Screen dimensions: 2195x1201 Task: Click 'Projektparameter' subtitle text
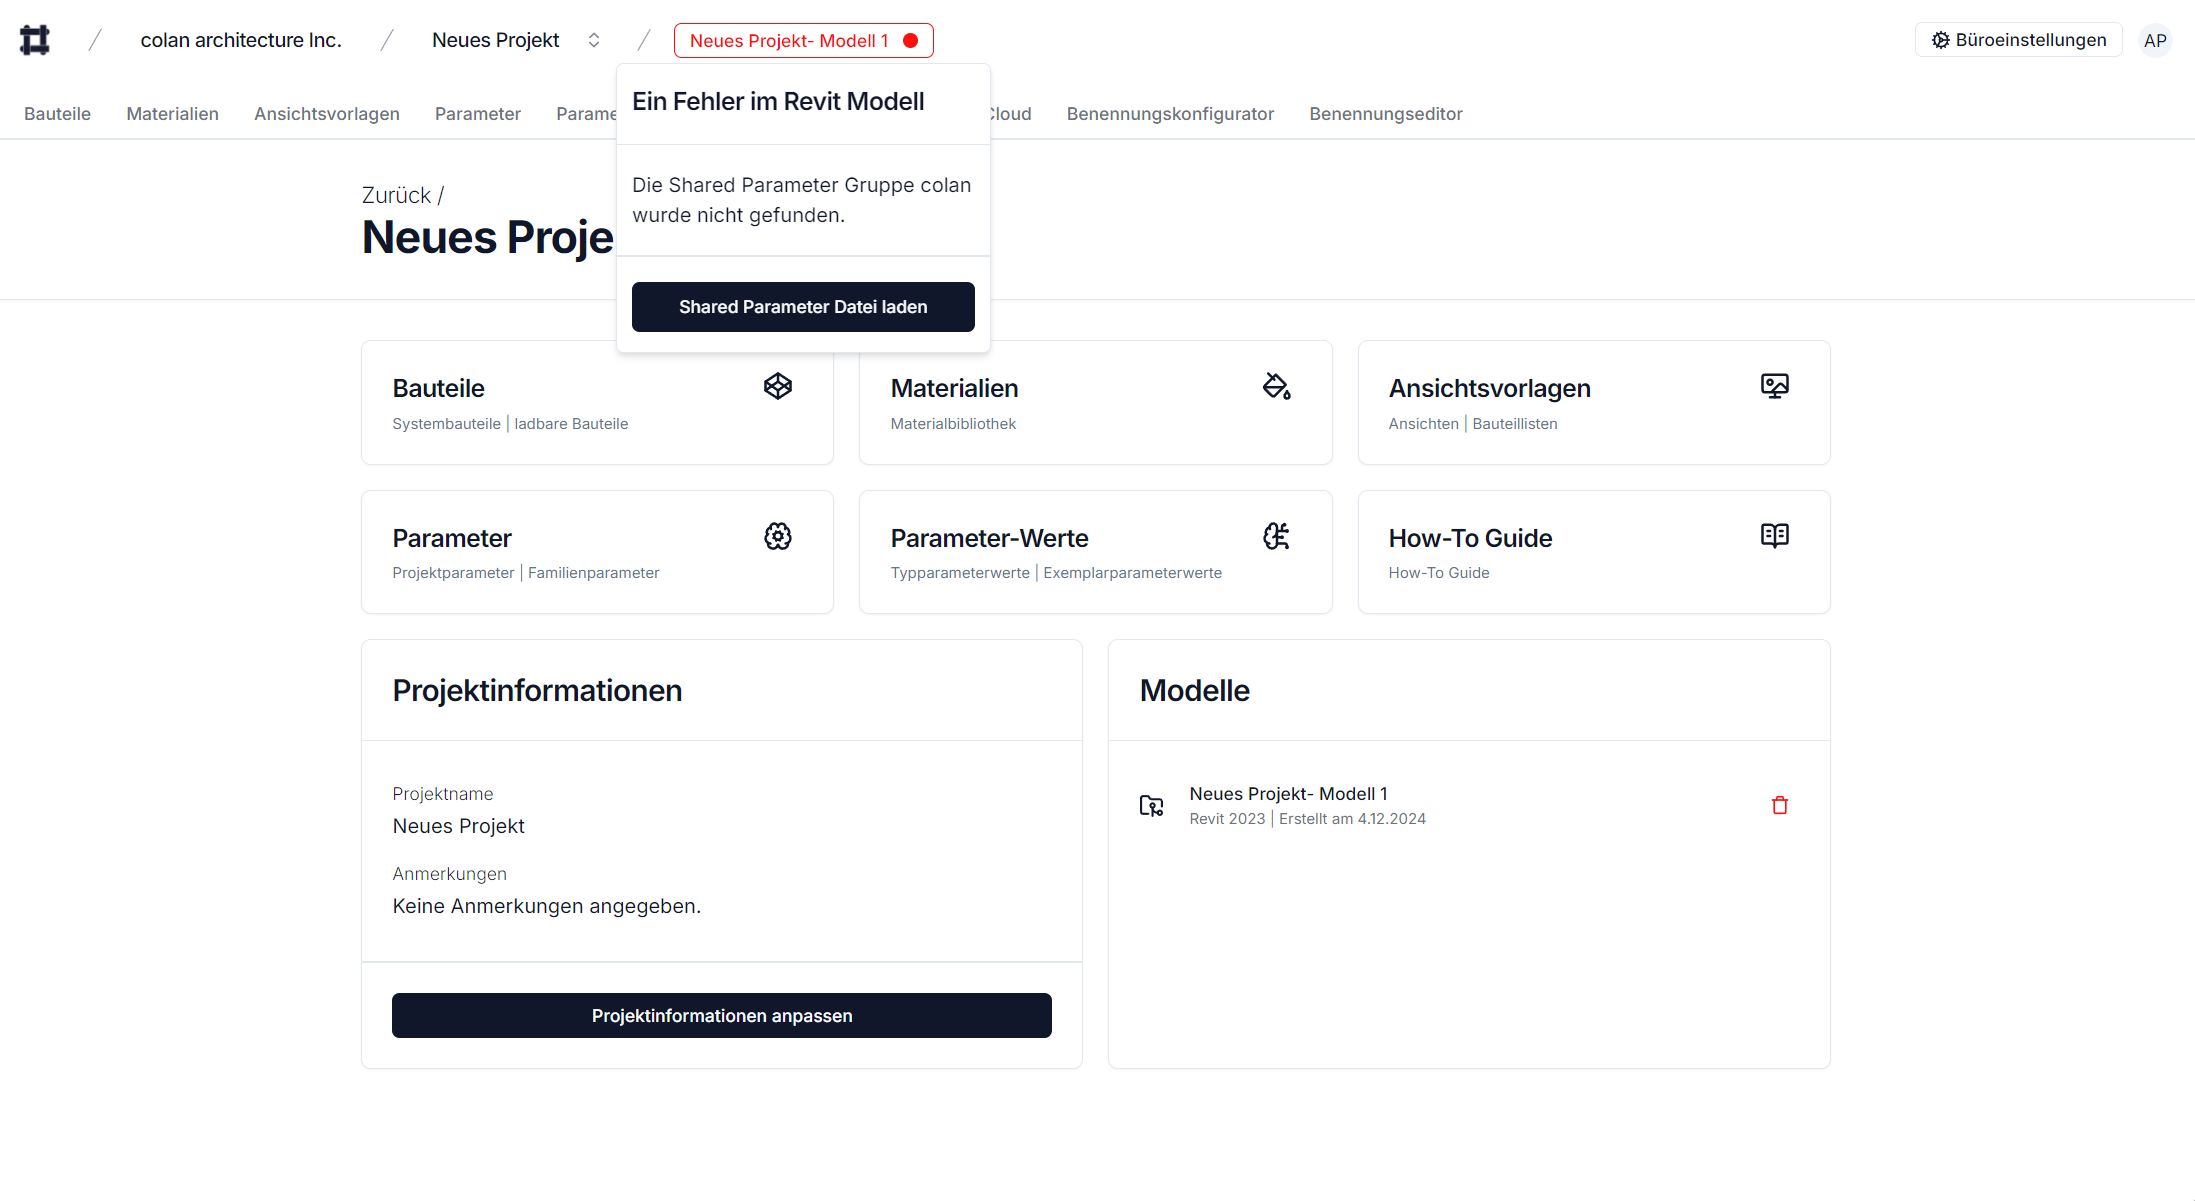pos(453,573)
